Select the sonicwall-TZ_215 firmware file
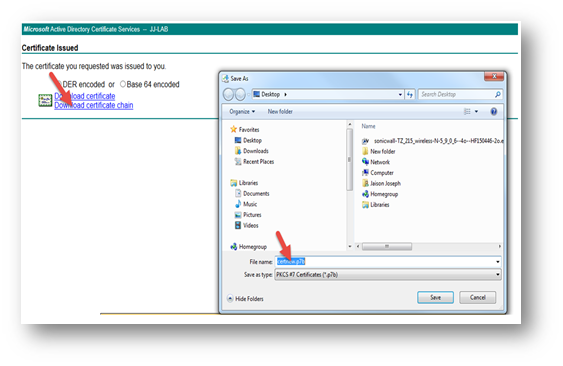The width and height of the screenshot is (563, 366). click(x=433, y=141)
